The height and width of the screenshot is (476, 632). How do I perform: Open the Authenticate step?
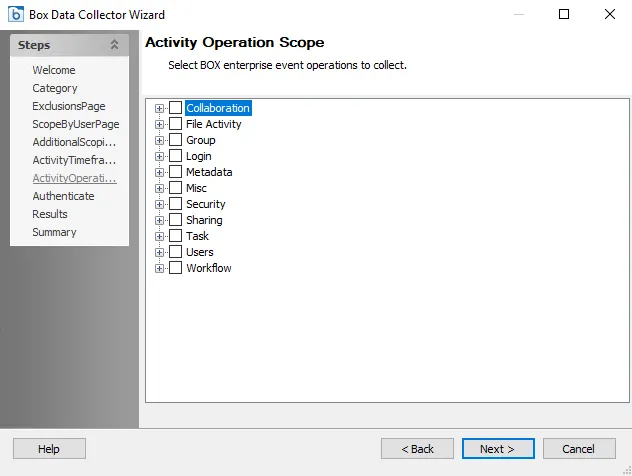point(63,196)
